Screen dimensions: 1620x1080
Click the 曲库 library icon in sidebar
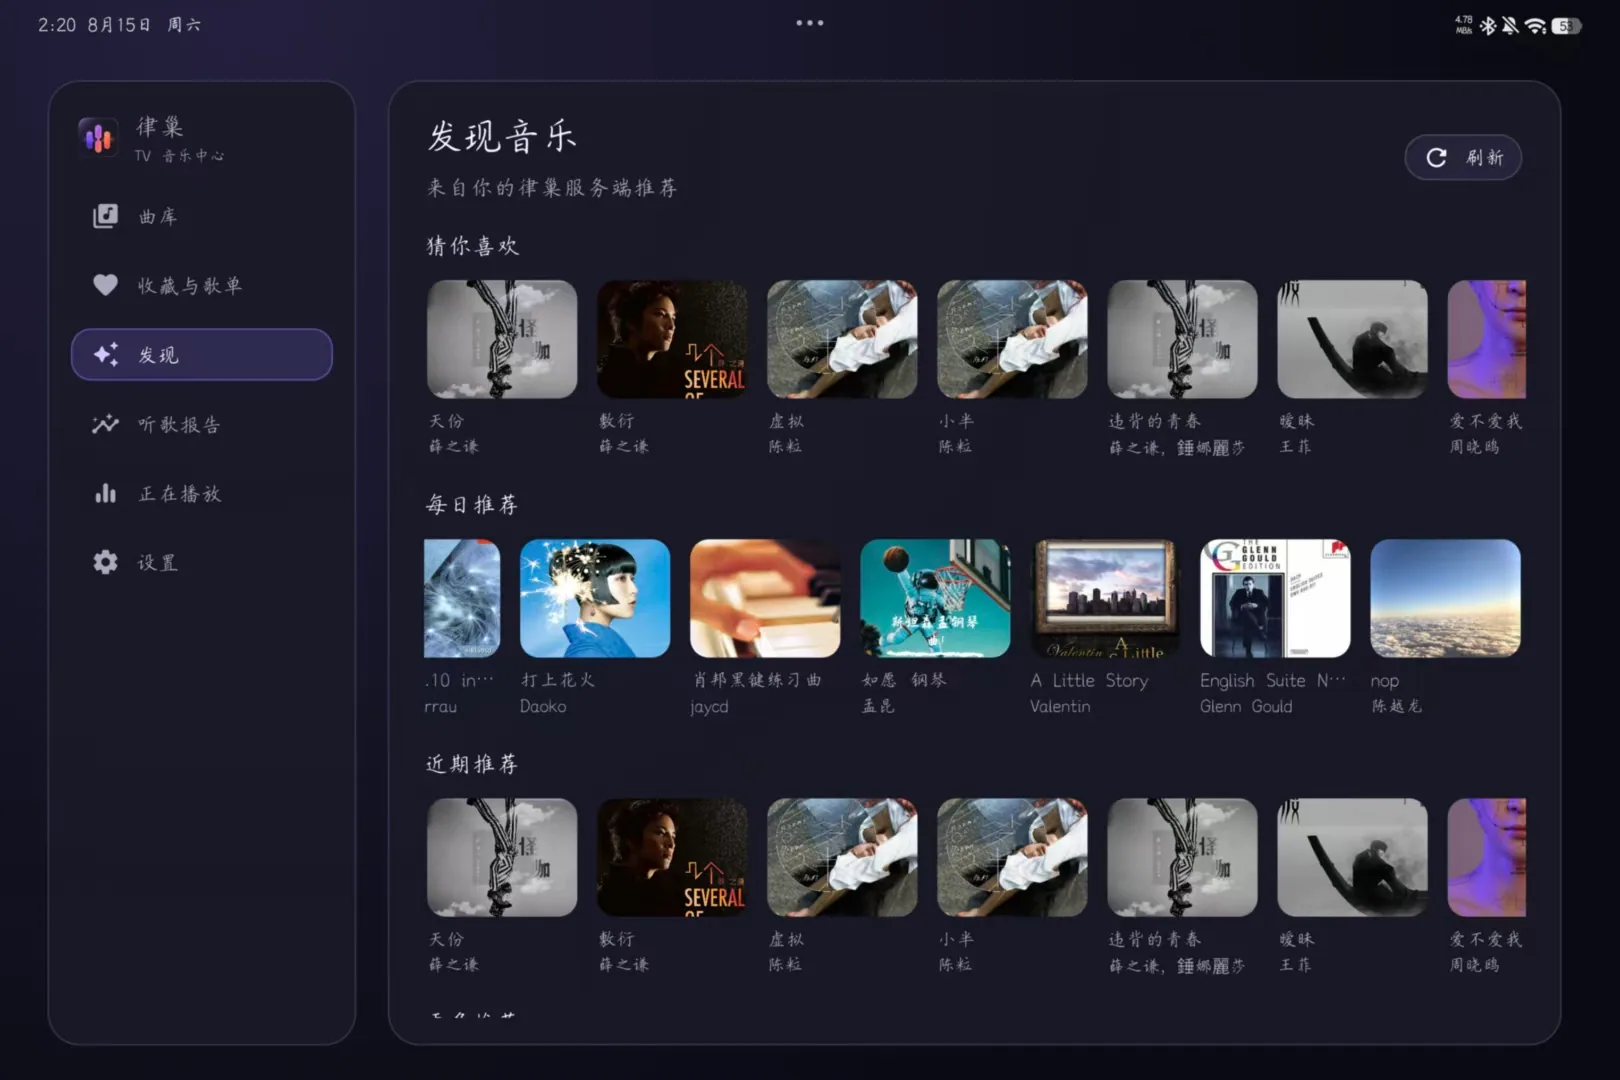(105, 216)
